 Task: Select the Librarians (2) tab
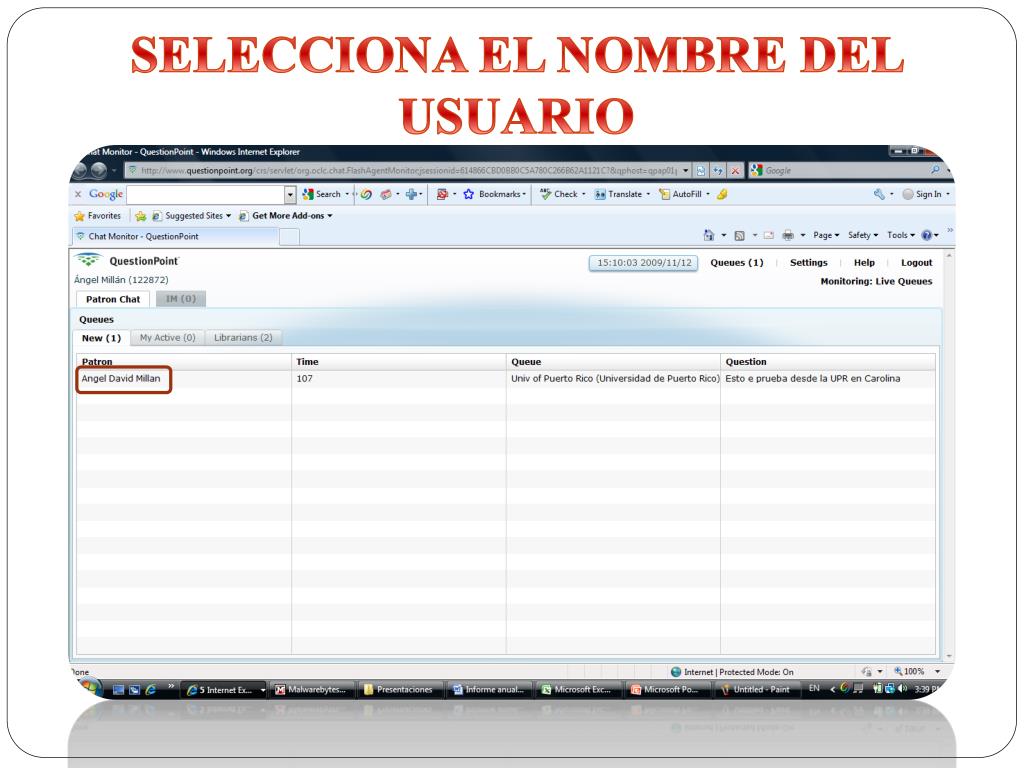click(244, 338)
